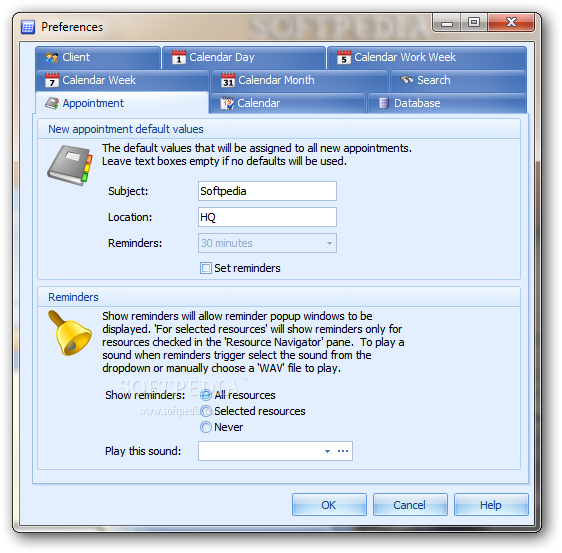Click the Preferences window title icon
Screen dimensions: 562x553
(x=28, y=27)
